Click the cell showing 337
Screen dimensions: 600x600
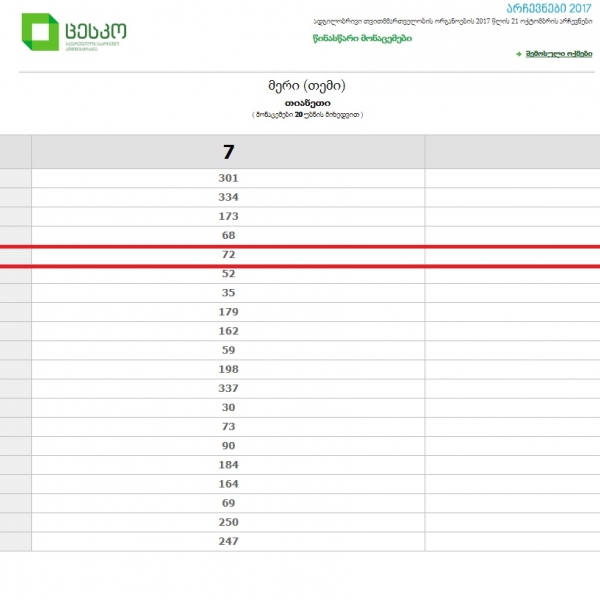click(228, 388)
